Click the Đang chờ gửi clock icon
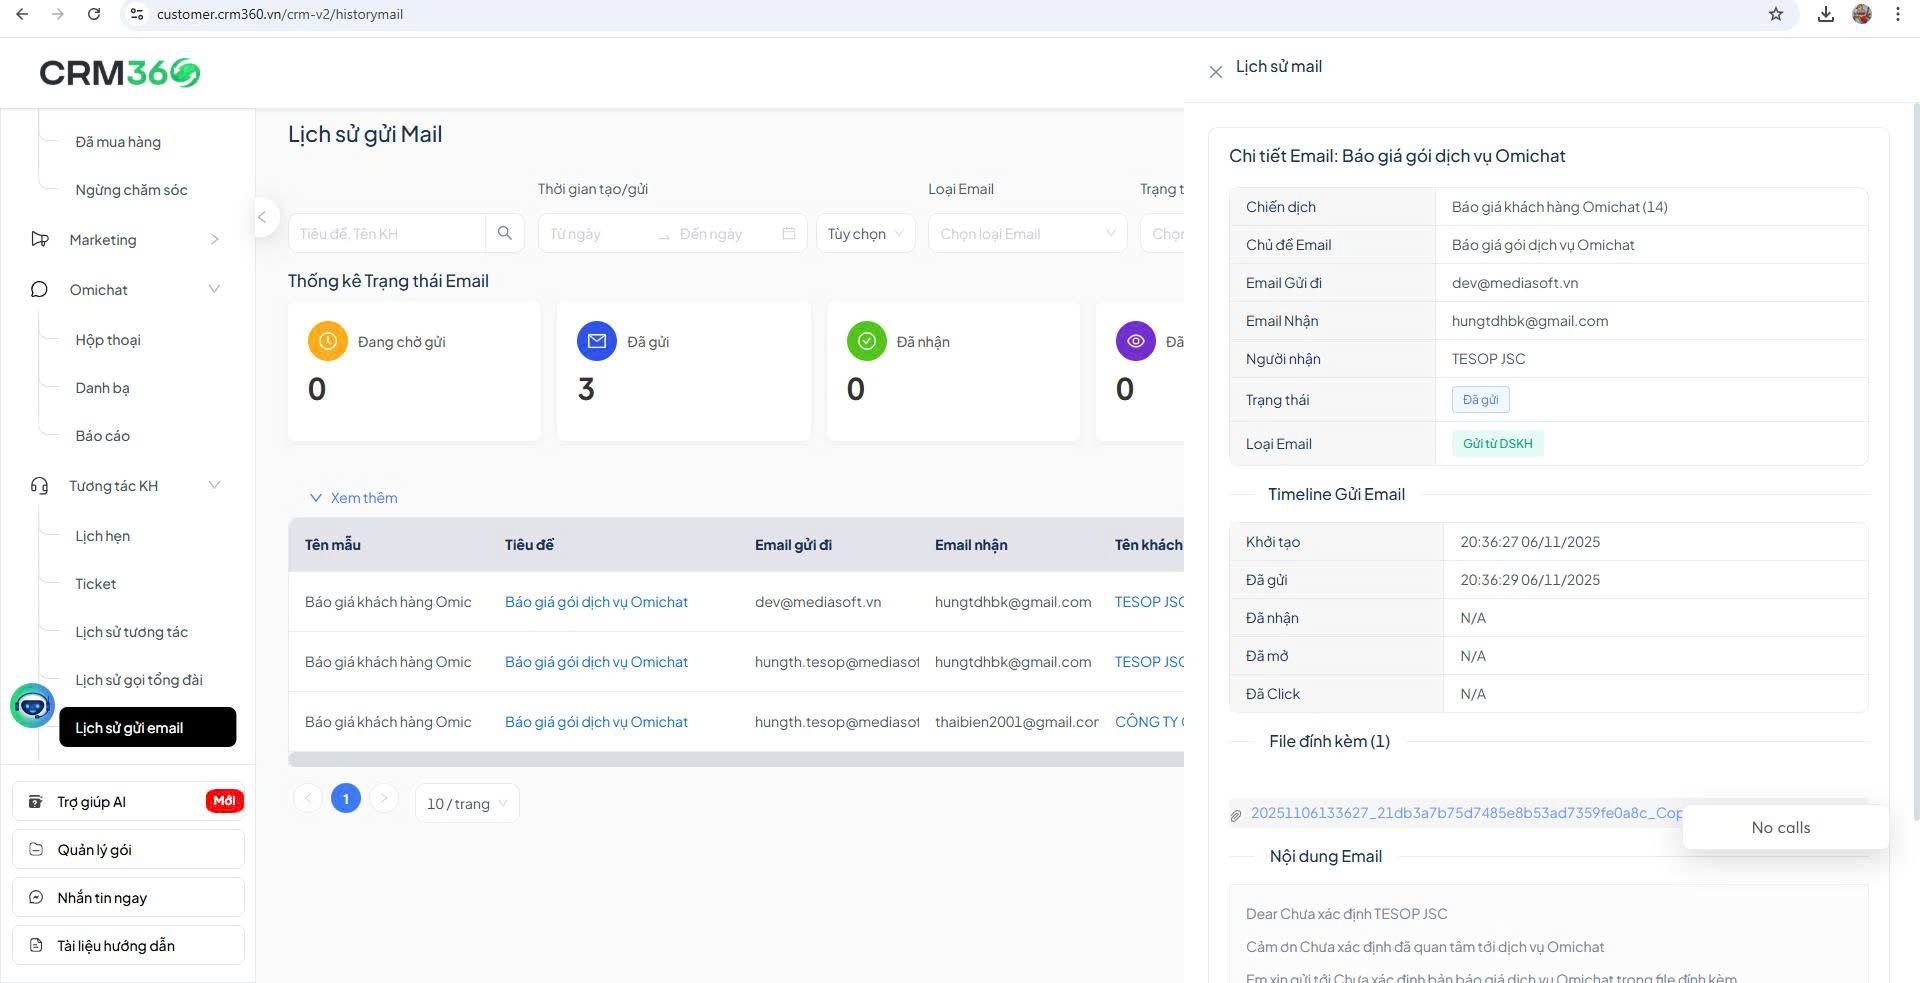The image size is (1920, 983). pyautogui.click(x=327, y=341)
